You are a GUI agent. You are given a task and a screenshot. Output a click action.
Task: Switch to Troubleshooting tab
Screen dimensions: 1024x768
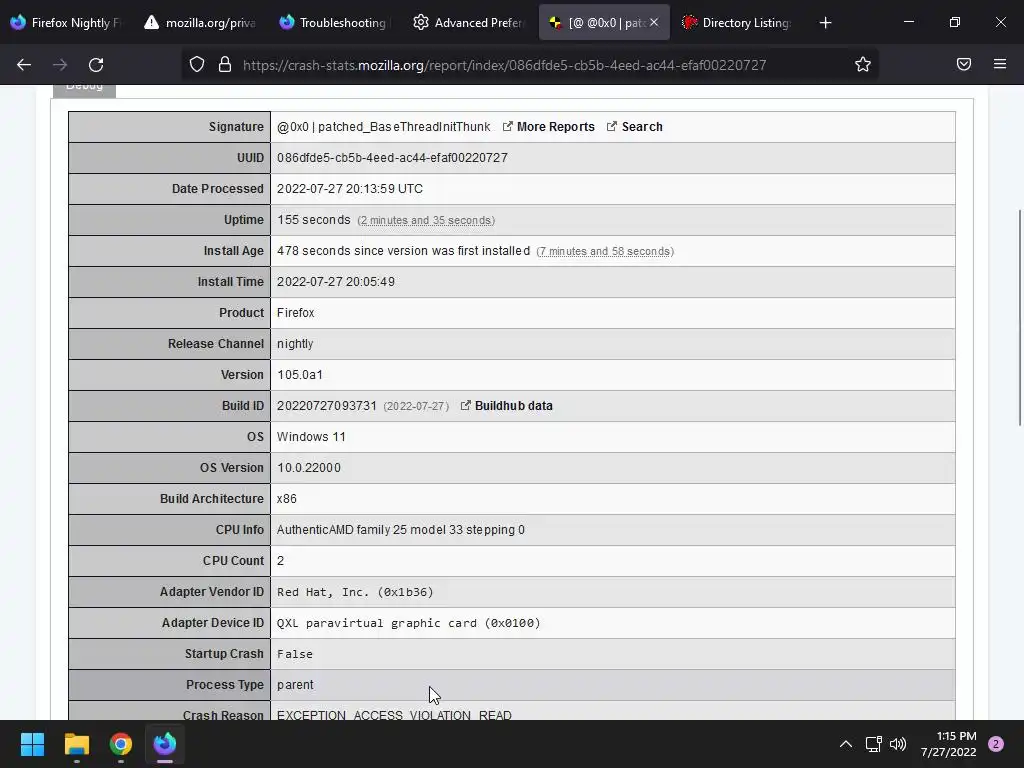click(x=335, y=23)
